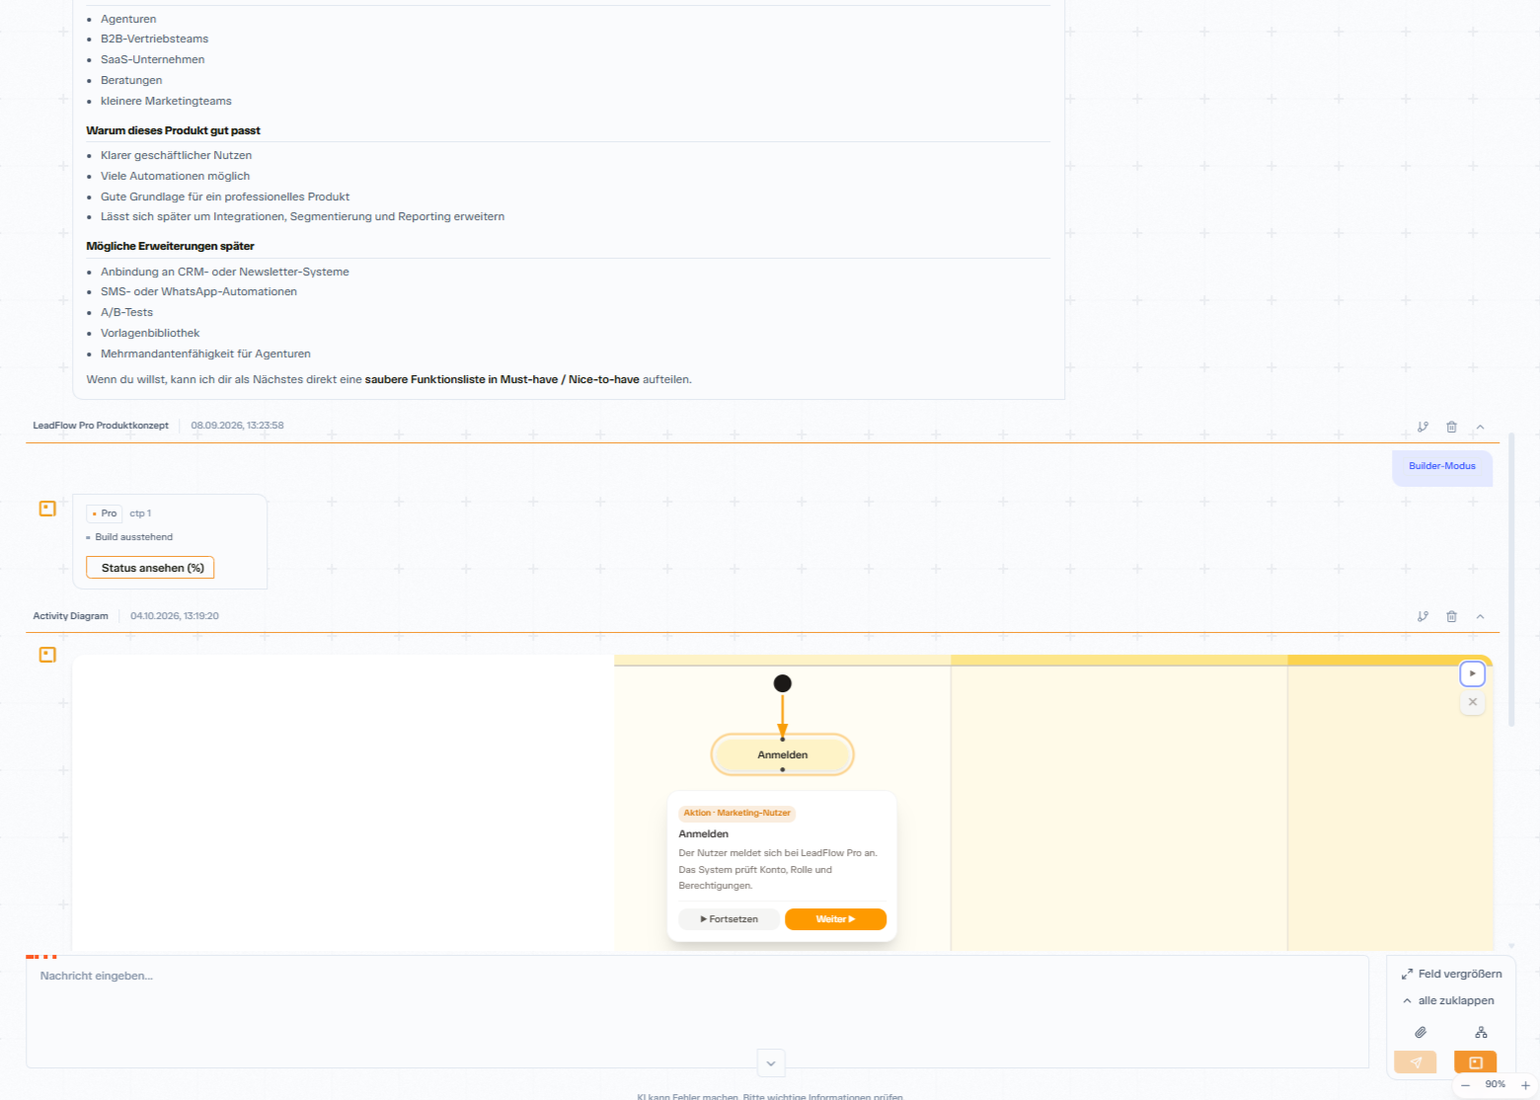Click Klarer geschäftlicher Nutzen list item

tap(176, 156)
